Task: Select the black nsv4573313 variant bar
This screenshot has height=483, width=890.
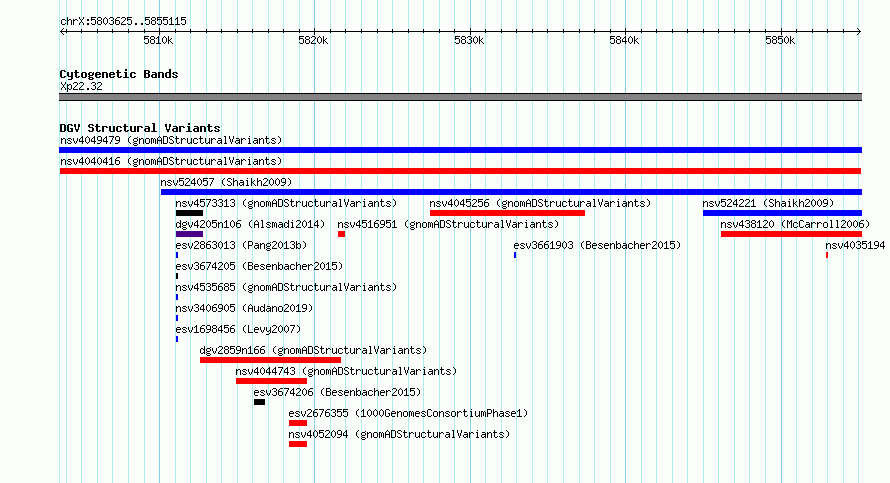Action: [189, 213]
